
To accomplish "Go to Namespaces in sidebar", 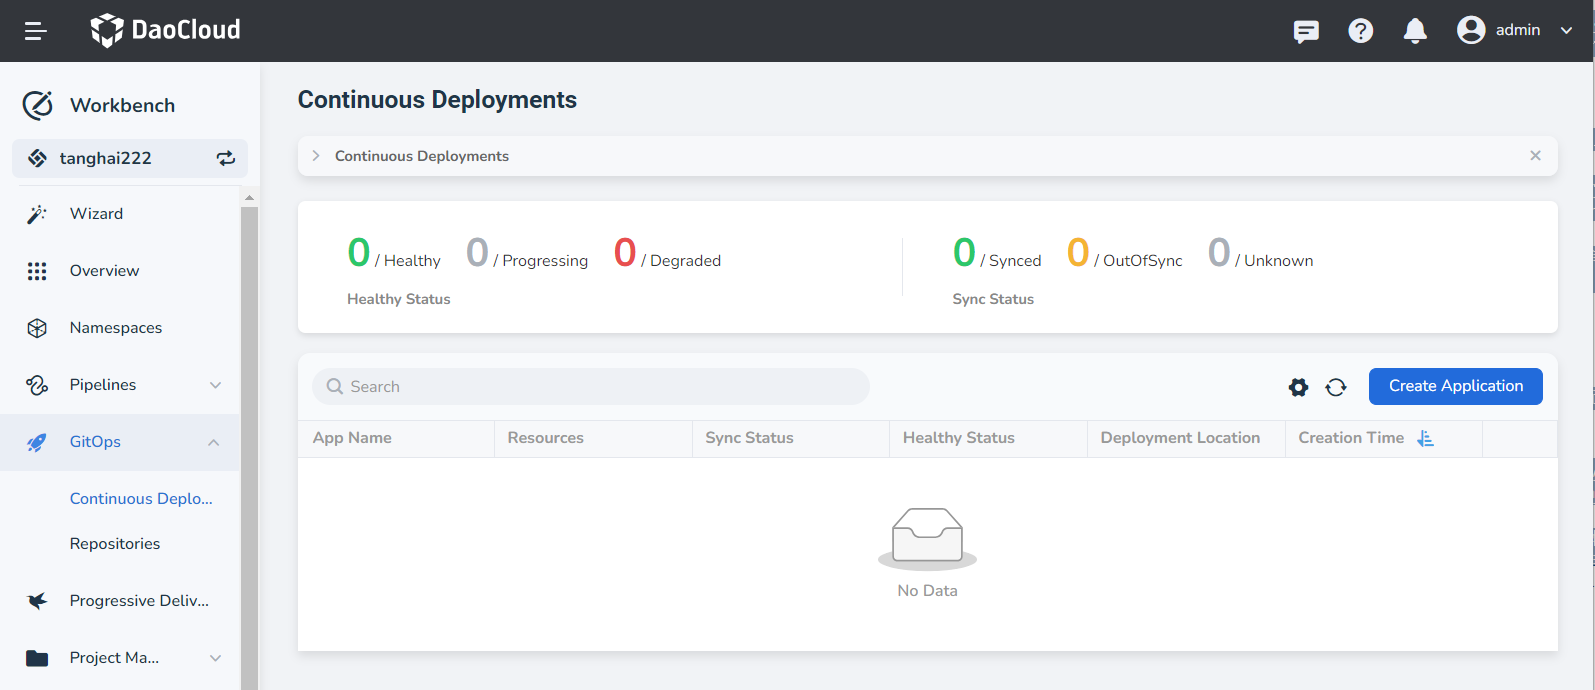I will tap(115, 328).
